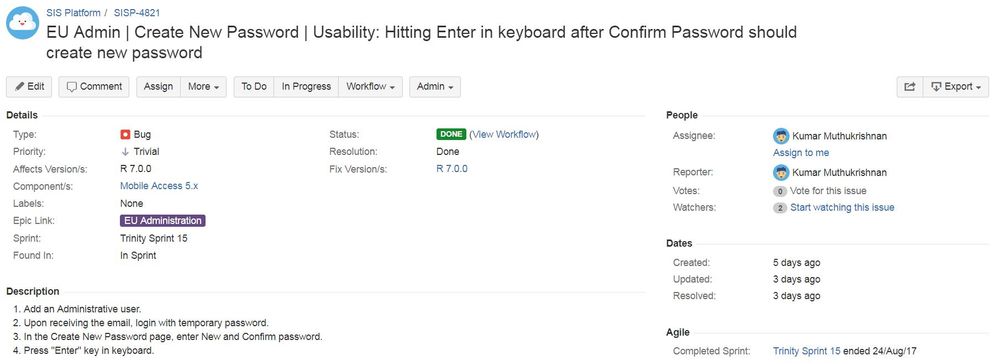This screenshot has width=999, height=364.
Task: Open the View Workflow link
Action: coord(506,135)
